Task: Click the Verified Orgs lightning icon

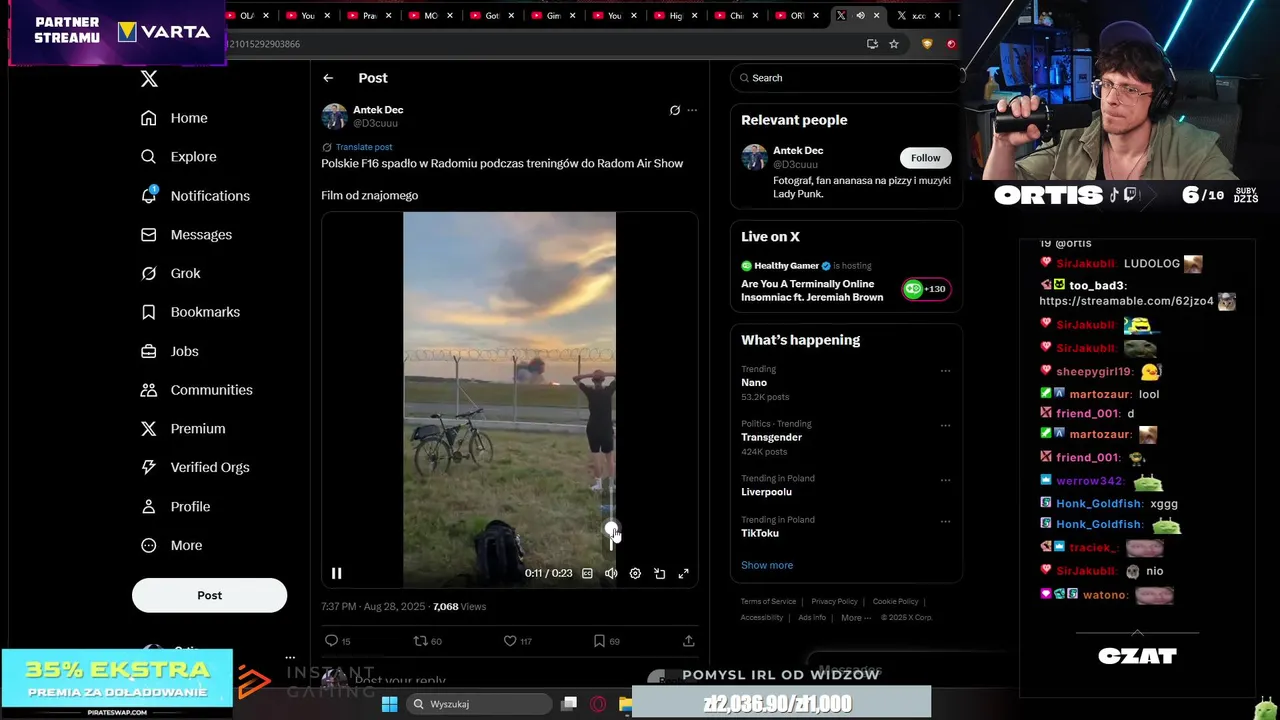Action: pyautogui.click(x=149, y=467)
